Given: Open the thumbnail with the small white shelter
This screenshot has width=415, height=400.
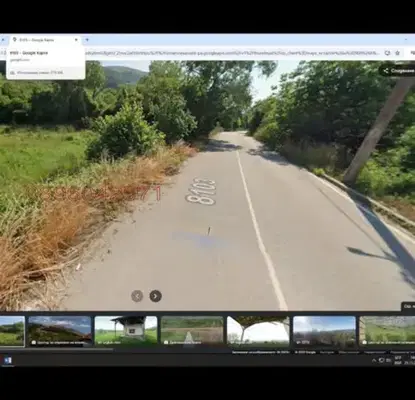Looking at the screenshot, I should click(126, 331).
